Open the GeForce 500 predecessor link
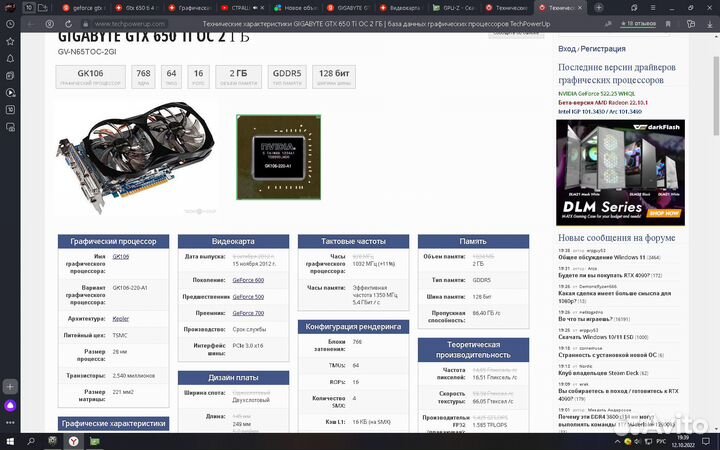This screenshot has height=450, width=720. pyautogui.click(x=248, y=297)
